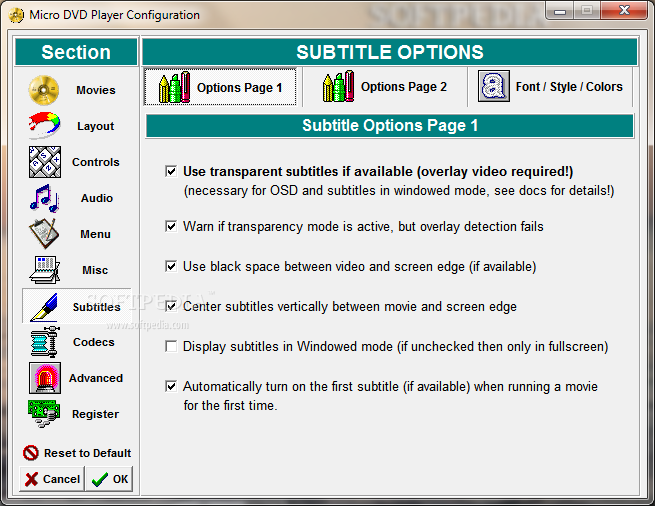This screenshot has width=655, height=506.
Task: Click 'for the first time.' text line
Action: [230, 405]
